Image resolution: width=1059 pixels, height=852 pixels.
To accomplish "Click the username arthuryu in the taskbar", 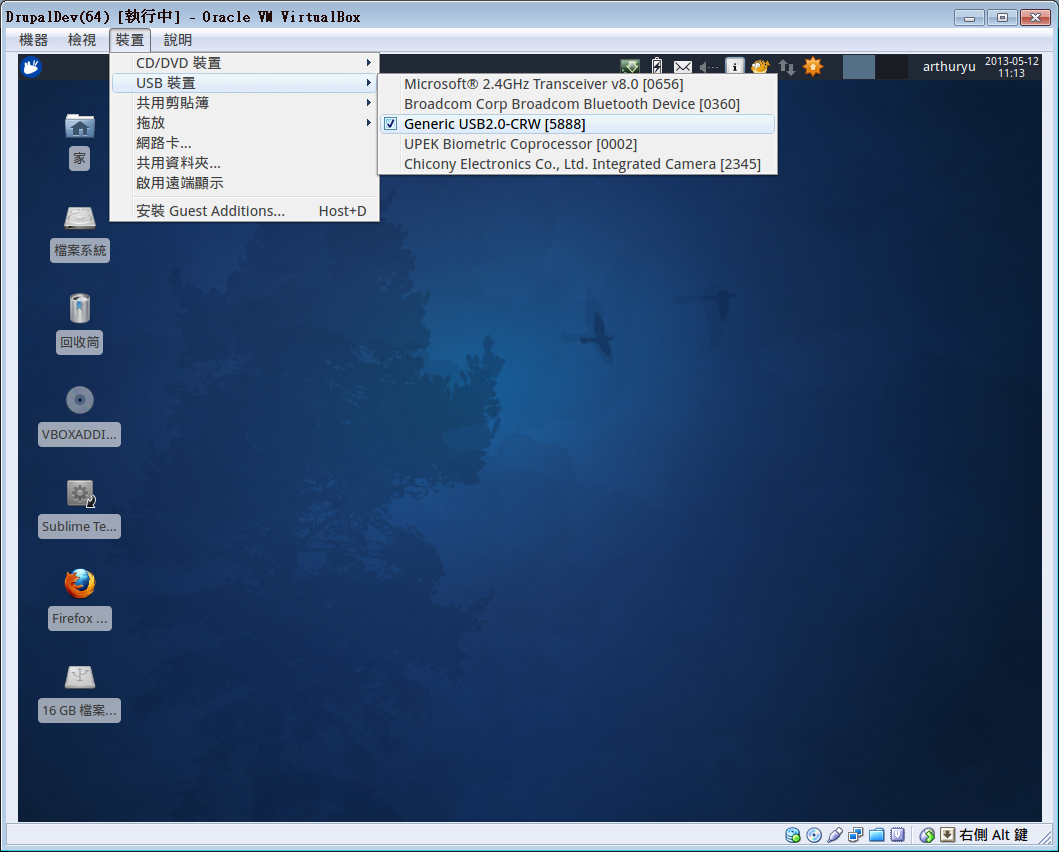I will coord(948,66).
